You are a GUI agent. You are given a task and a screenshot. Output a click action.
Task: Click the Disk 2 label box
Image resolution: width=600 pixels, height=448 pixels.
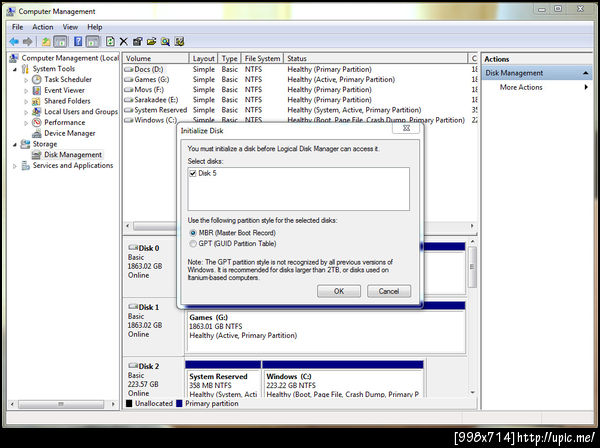click(x=153, y=378)
